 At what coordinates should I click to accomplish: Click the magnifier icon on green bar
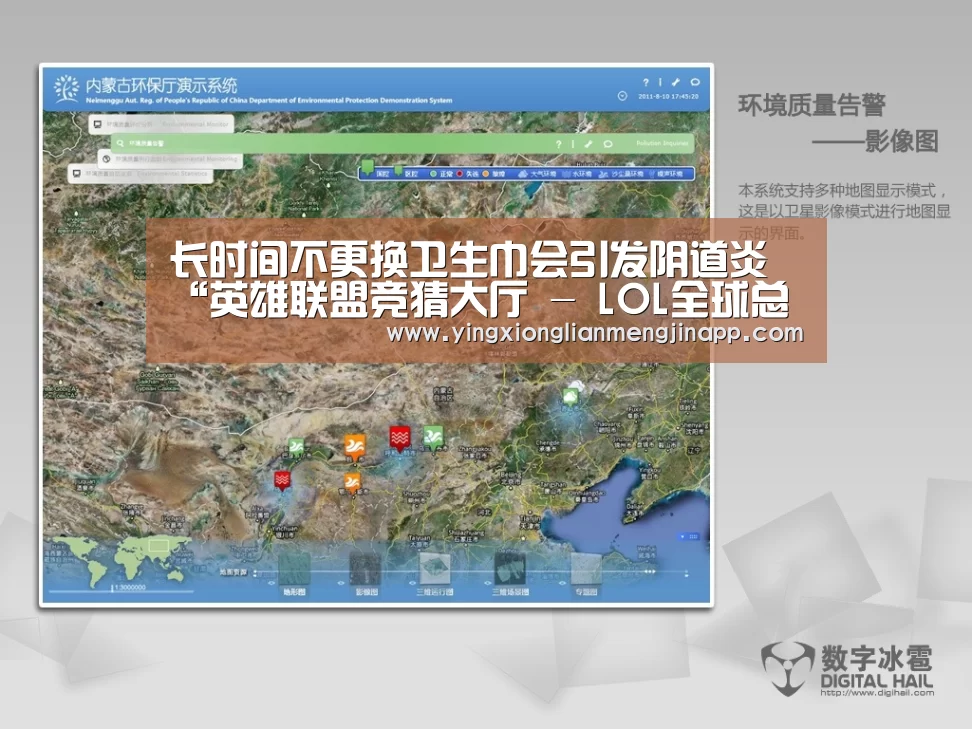tap(120, 143)
